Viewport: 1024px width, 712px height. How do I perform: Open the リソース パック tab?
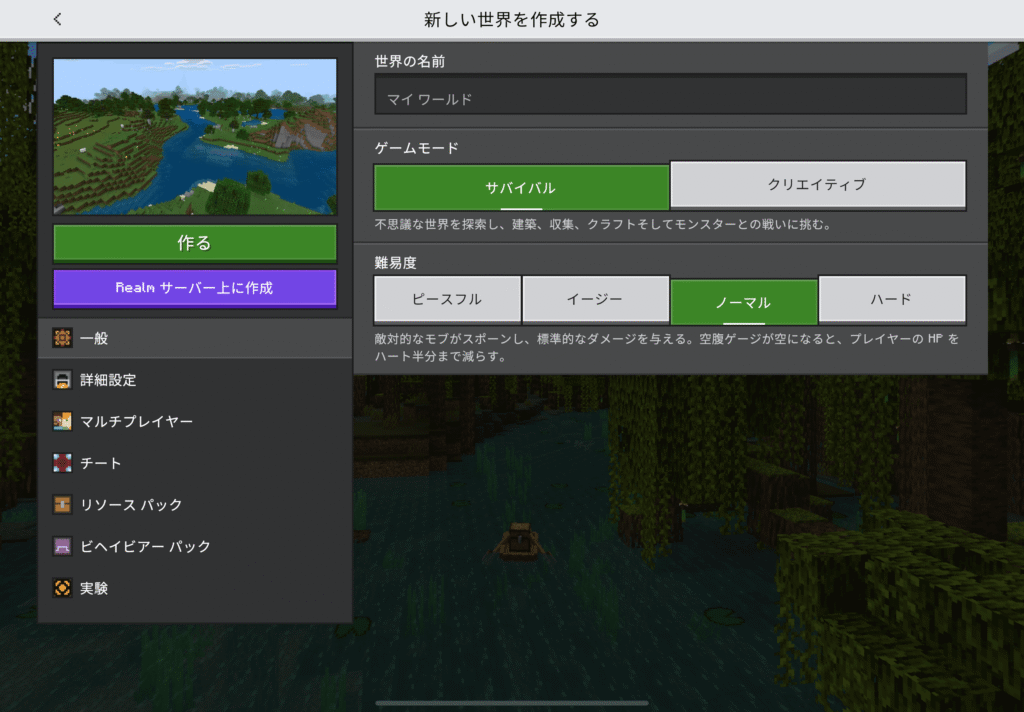point(195,504)
